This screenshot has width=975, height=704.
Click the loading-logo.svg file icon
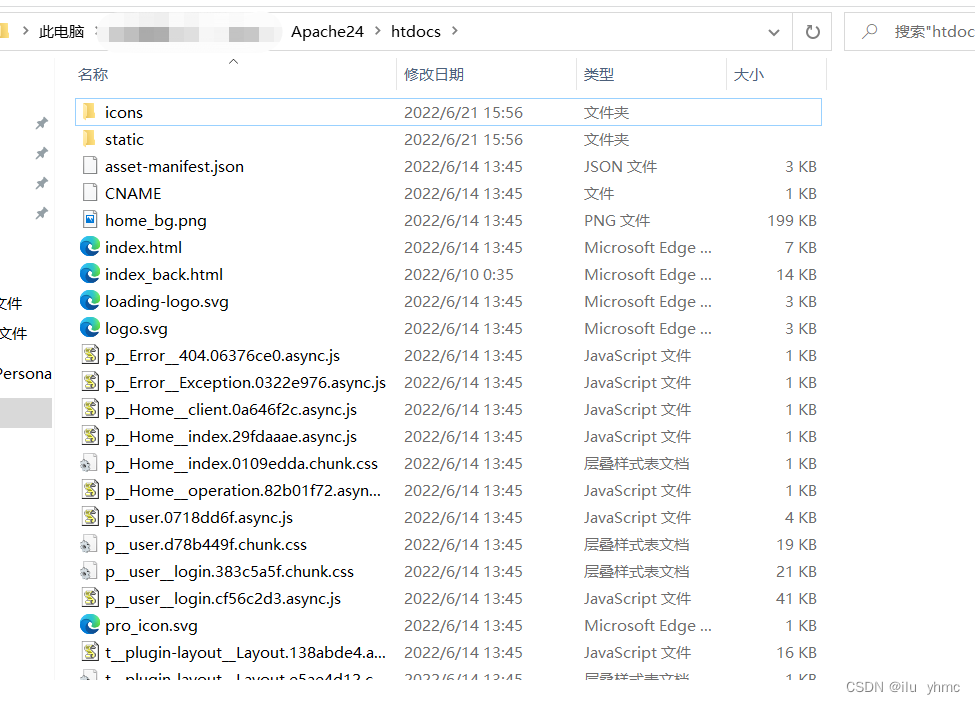91,301
